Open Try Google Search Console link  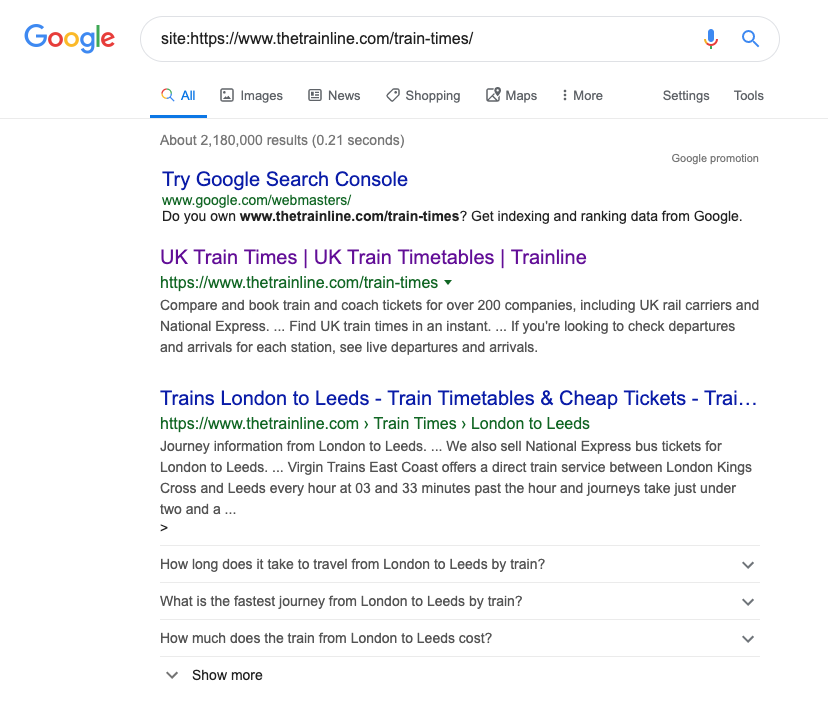pos(285,179)
